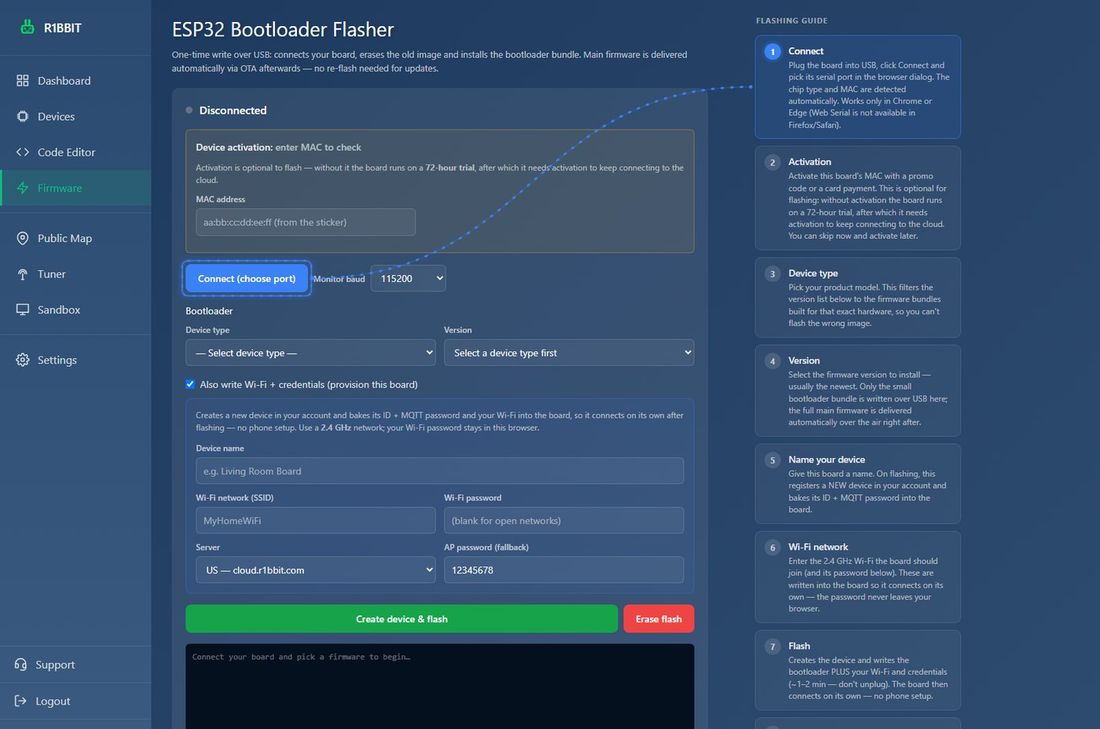
Task: Navigate to Code Editor
Action: [76, 152]
